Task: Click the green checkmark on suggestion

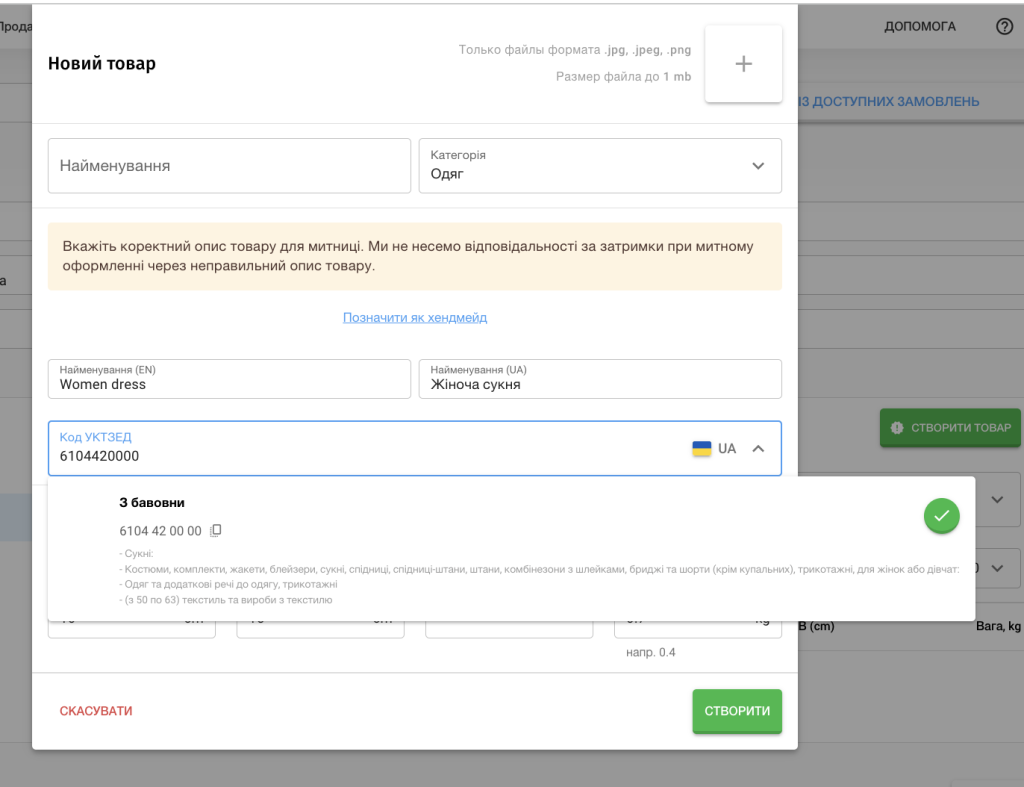Action: coord(941,516)
